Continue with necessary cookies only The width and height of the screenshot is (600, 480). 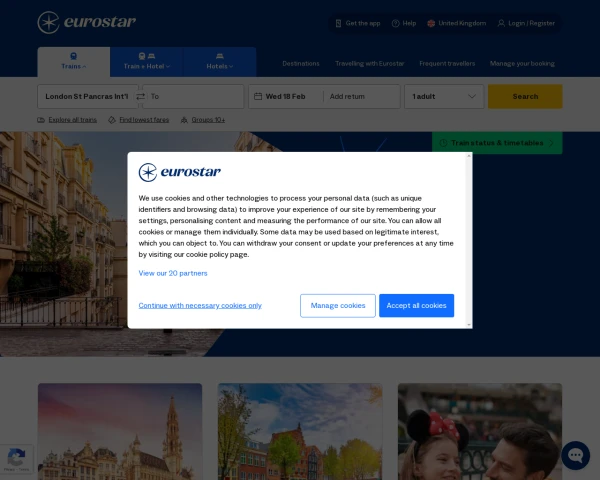tap(200, 305)
